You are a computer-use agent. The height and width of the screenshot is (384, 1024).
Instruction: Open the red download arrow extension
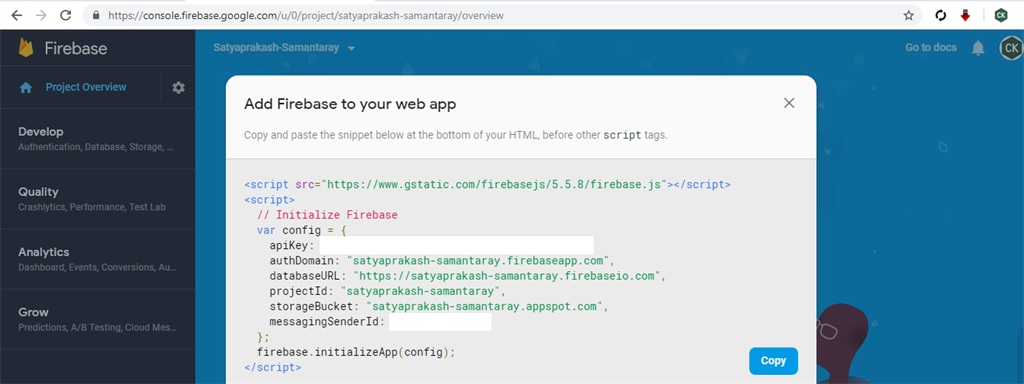click(x=965, y=15)
